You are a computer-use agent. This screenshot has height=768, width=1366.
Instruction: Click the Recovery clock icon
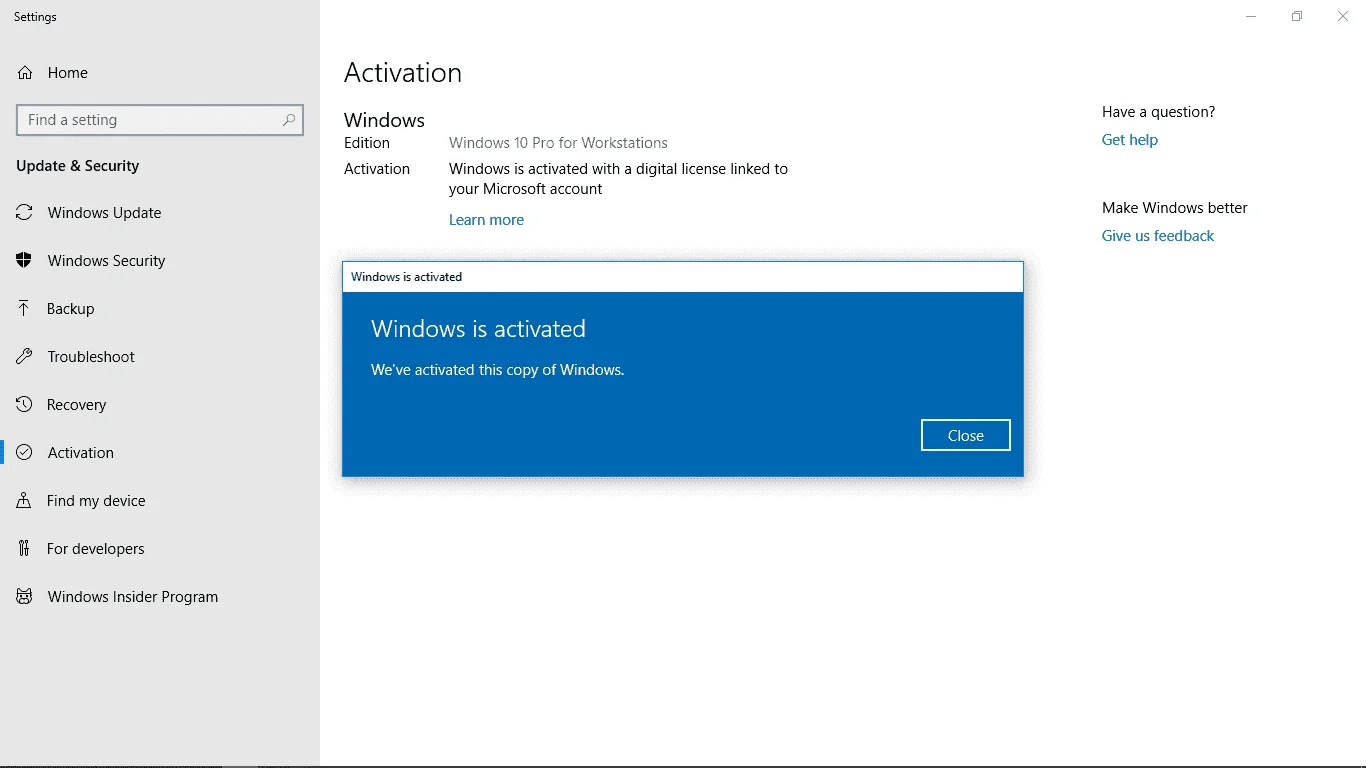[25, 405]
